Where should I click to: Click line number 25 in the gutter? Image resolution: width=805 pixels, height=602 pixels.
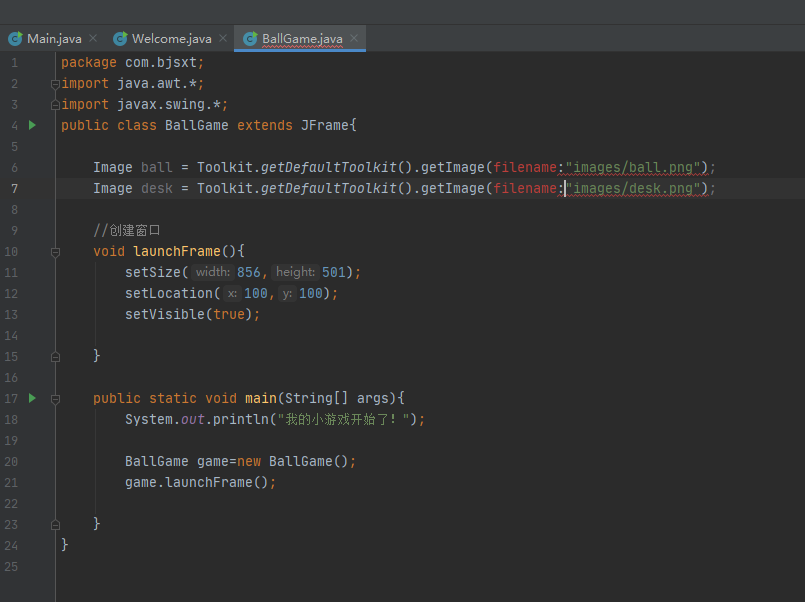[11, 567]
